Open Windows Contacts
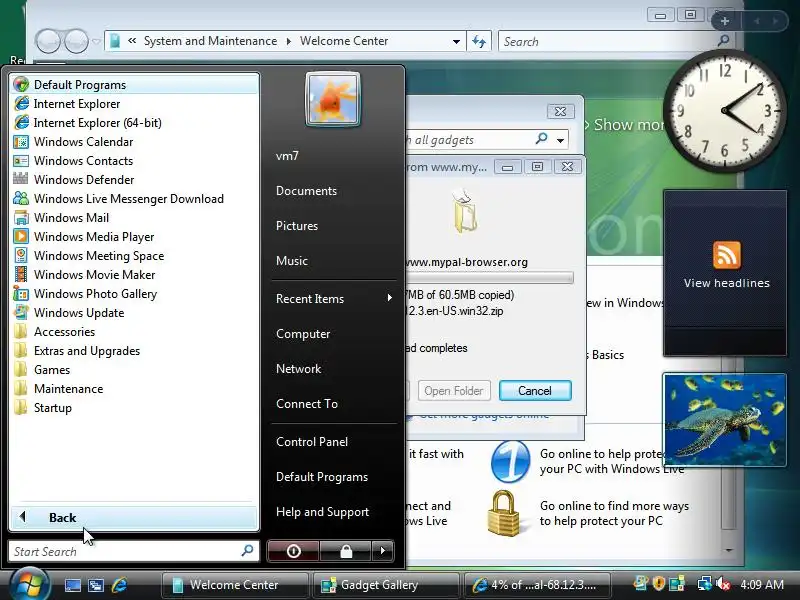800x600 pixels. click(135, 161)
